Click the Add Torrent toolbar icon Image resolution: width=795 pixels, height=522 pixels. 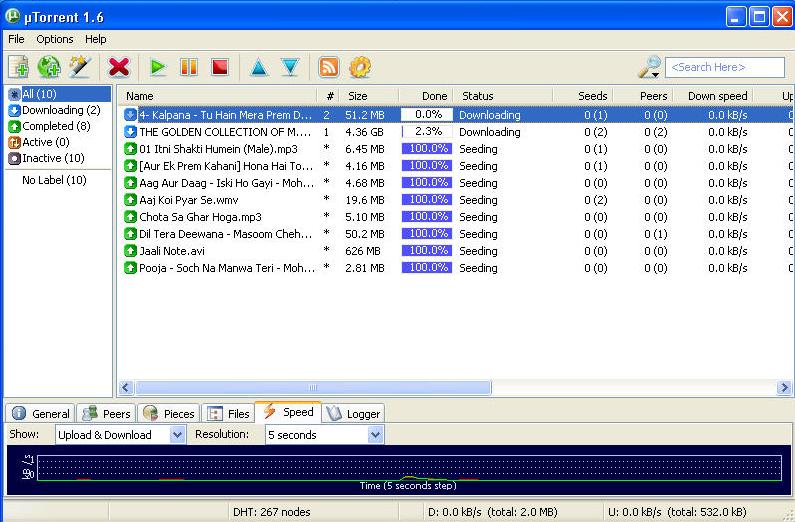coord(19,67)
